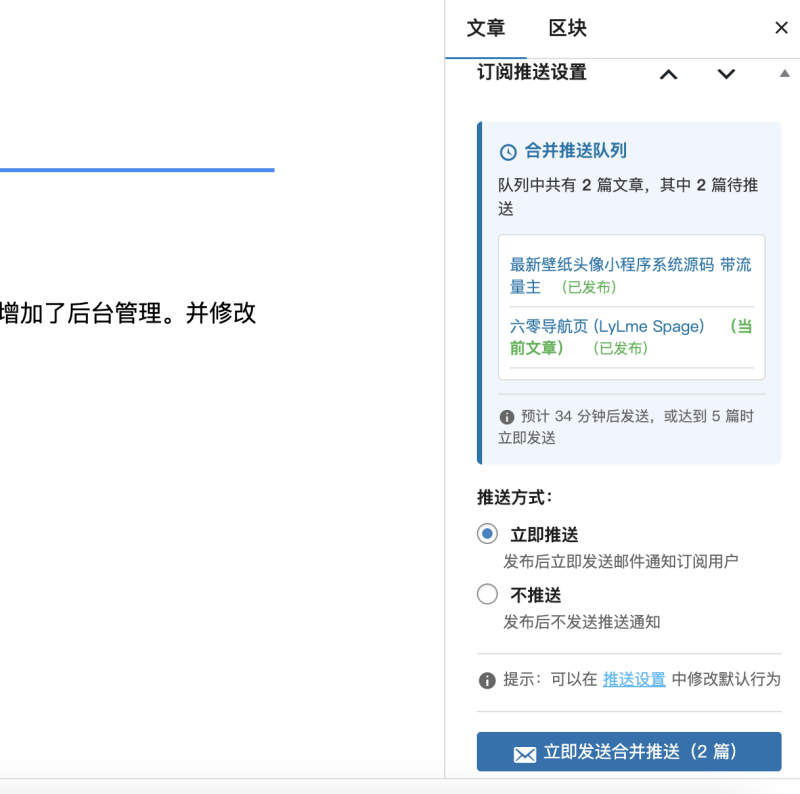Select the 不推送 radio option
Screen dimensions: 800x794
[487, 594]
